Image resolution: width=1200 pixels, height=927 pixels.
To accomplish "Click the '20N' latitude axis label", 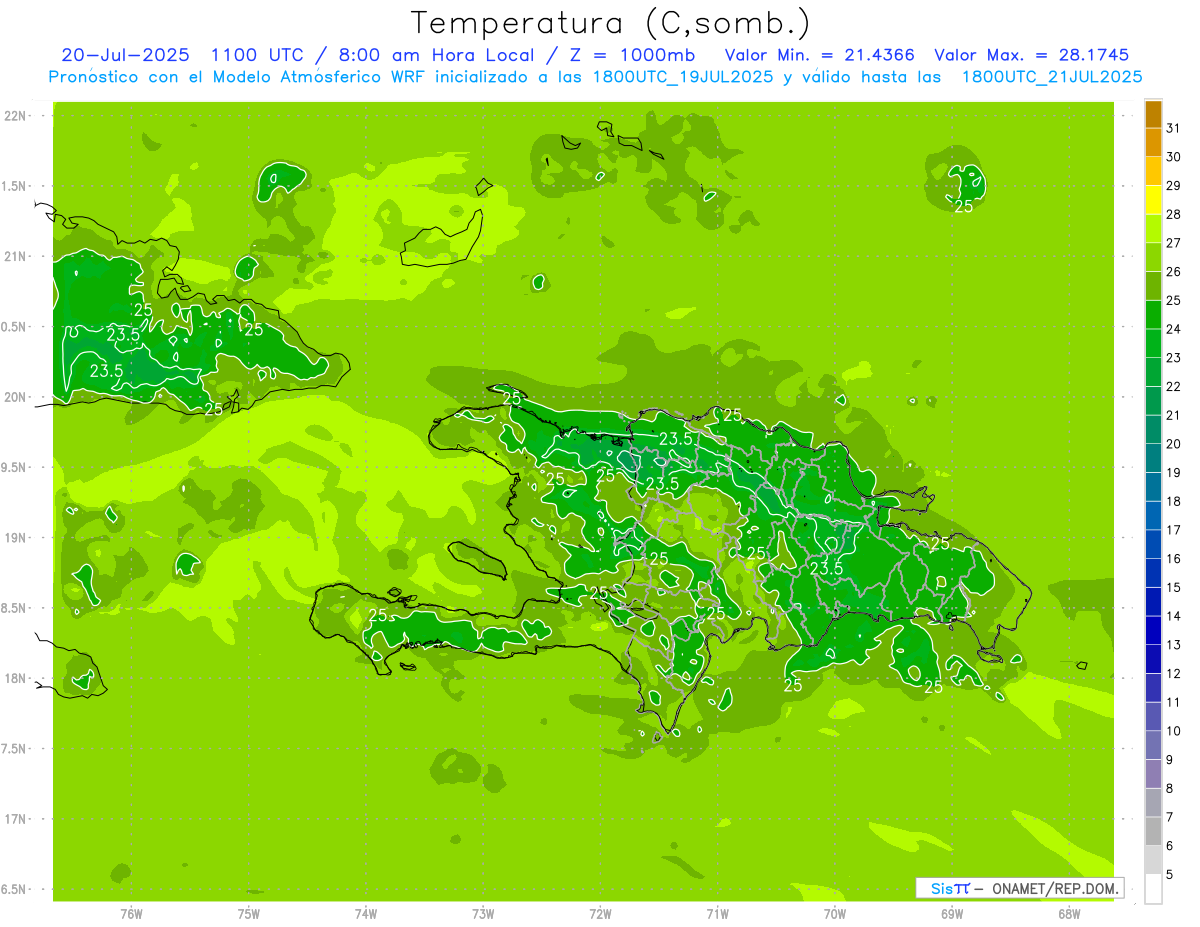I will (15, 398).
